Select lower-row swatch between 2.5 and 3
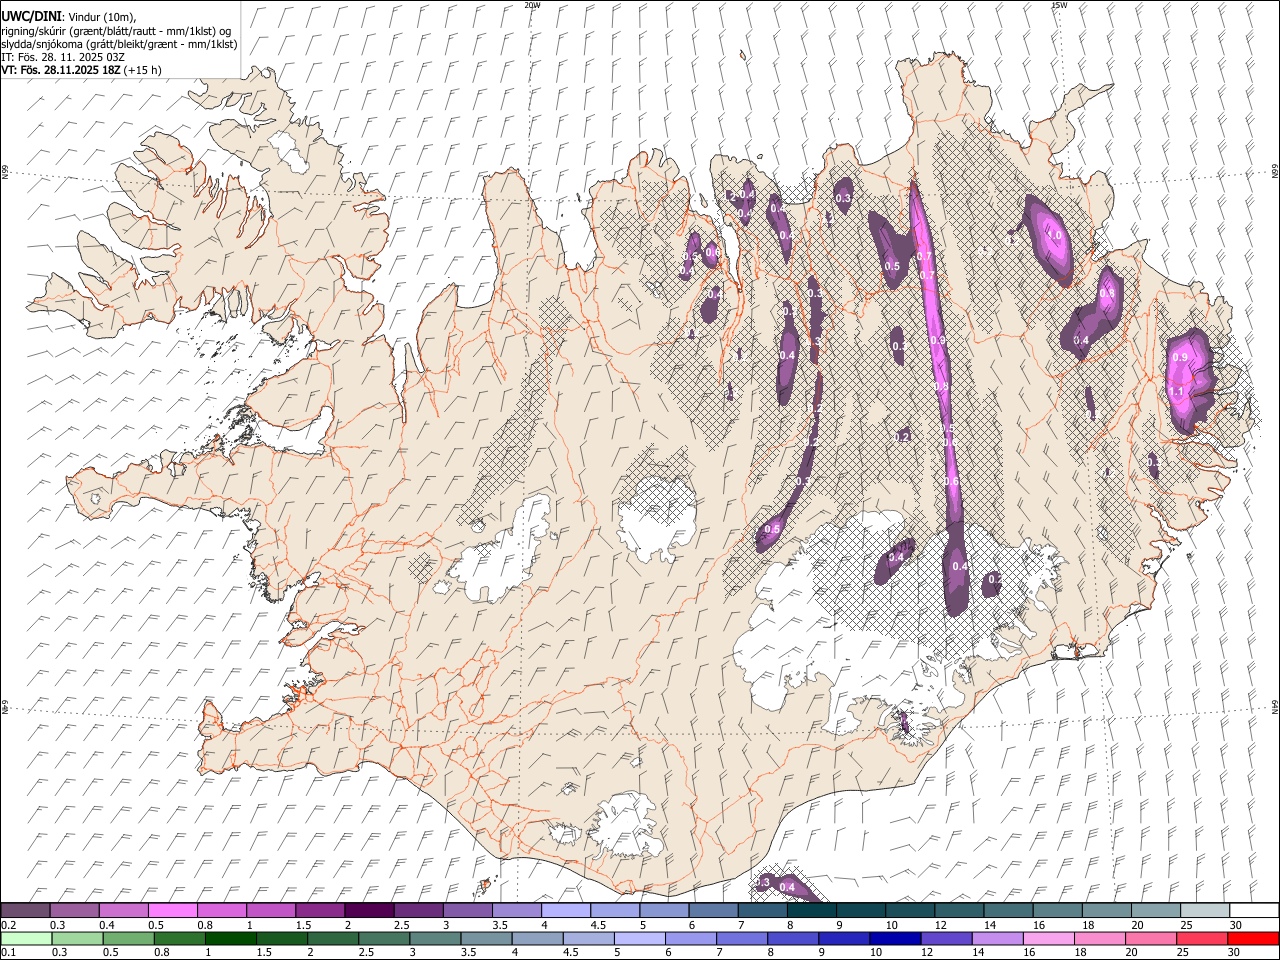Screen dimensions: 1280x960 click(384, 938)
